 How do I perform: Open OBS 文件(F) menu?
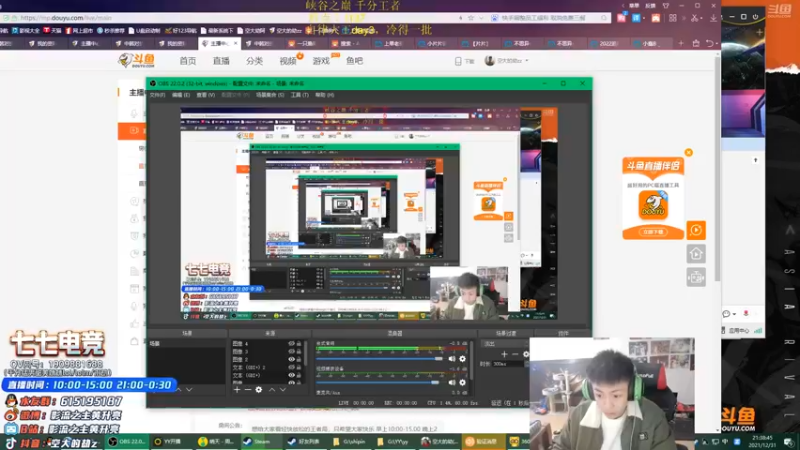[158, 95]
